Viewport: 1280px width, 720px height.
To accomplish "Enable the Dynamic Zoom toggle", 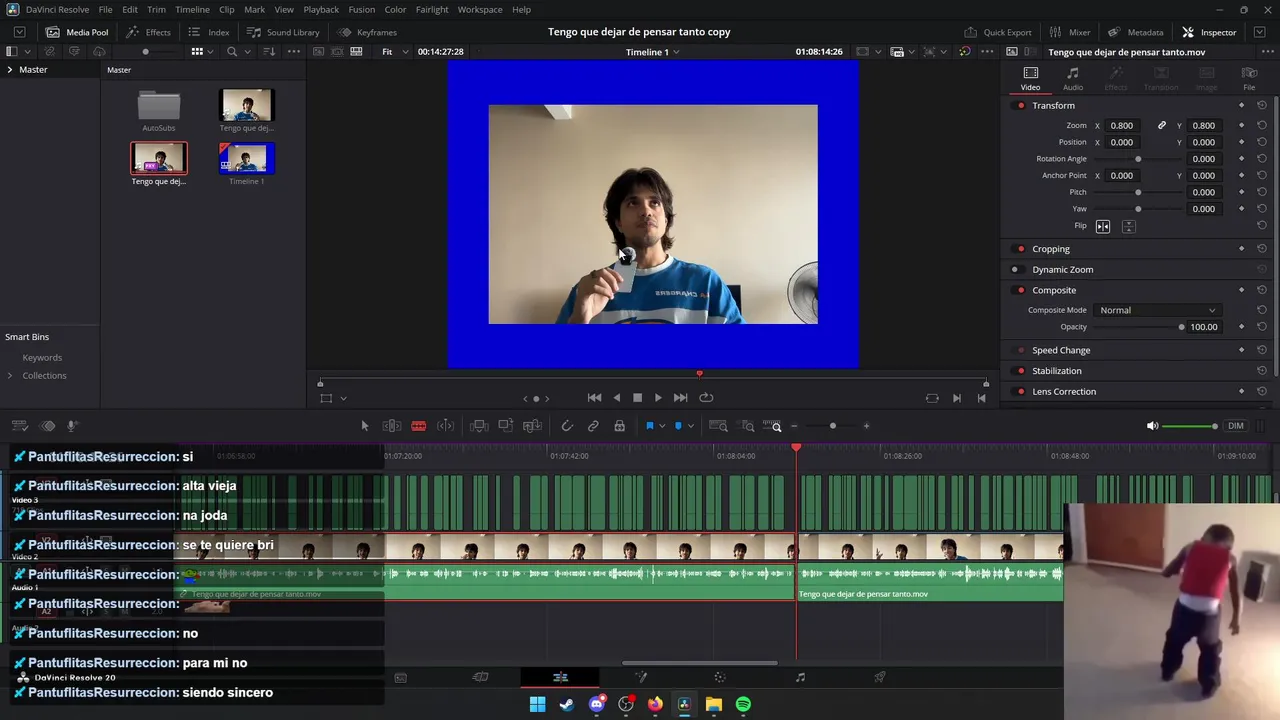I will coord(1015,270).
